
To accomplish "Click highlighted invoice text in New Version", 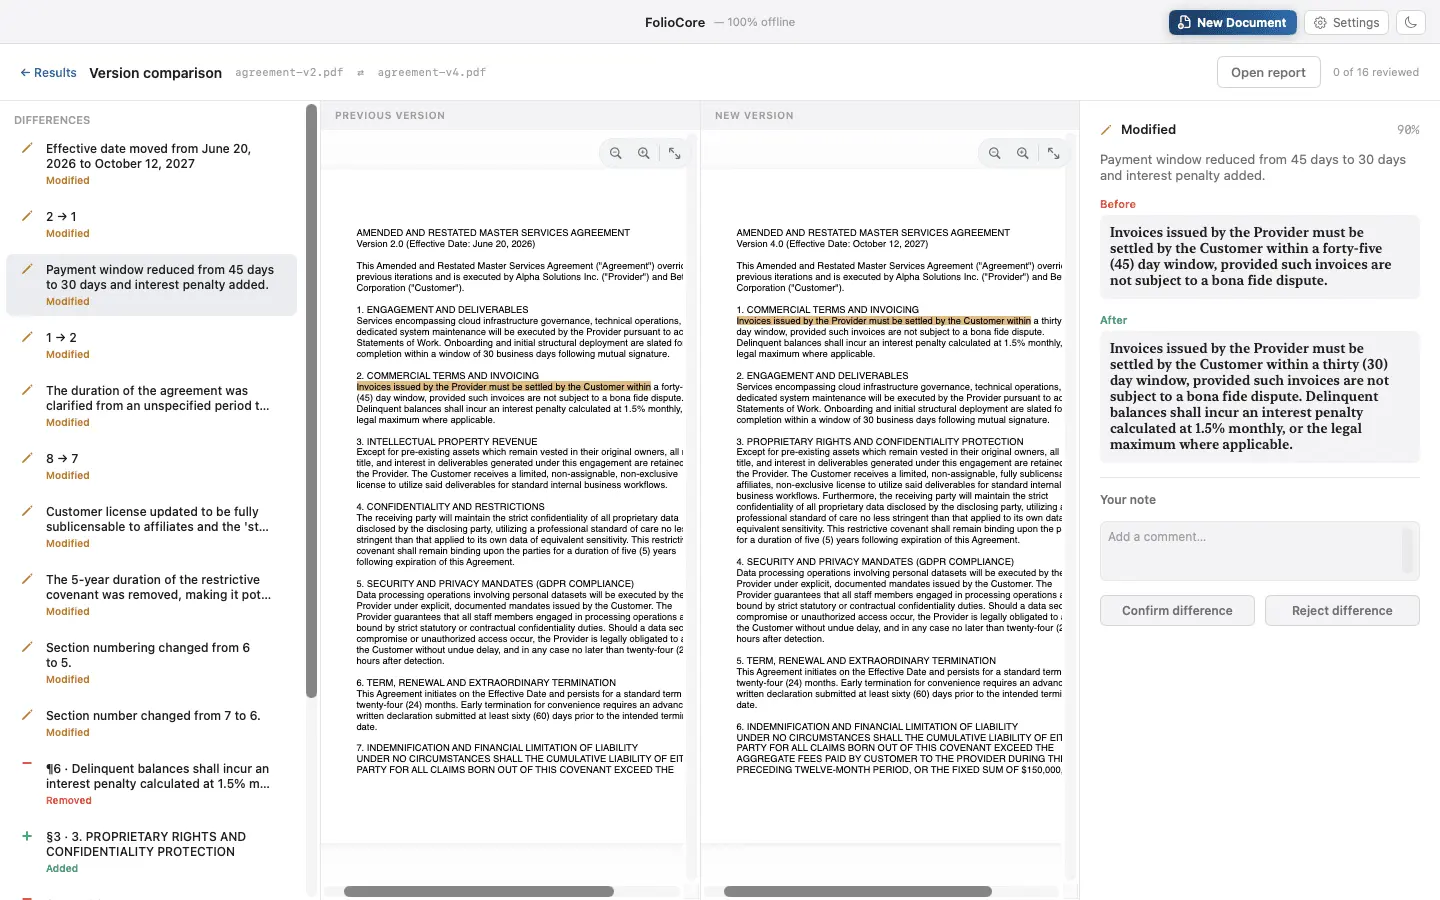I will click(883, 321).
